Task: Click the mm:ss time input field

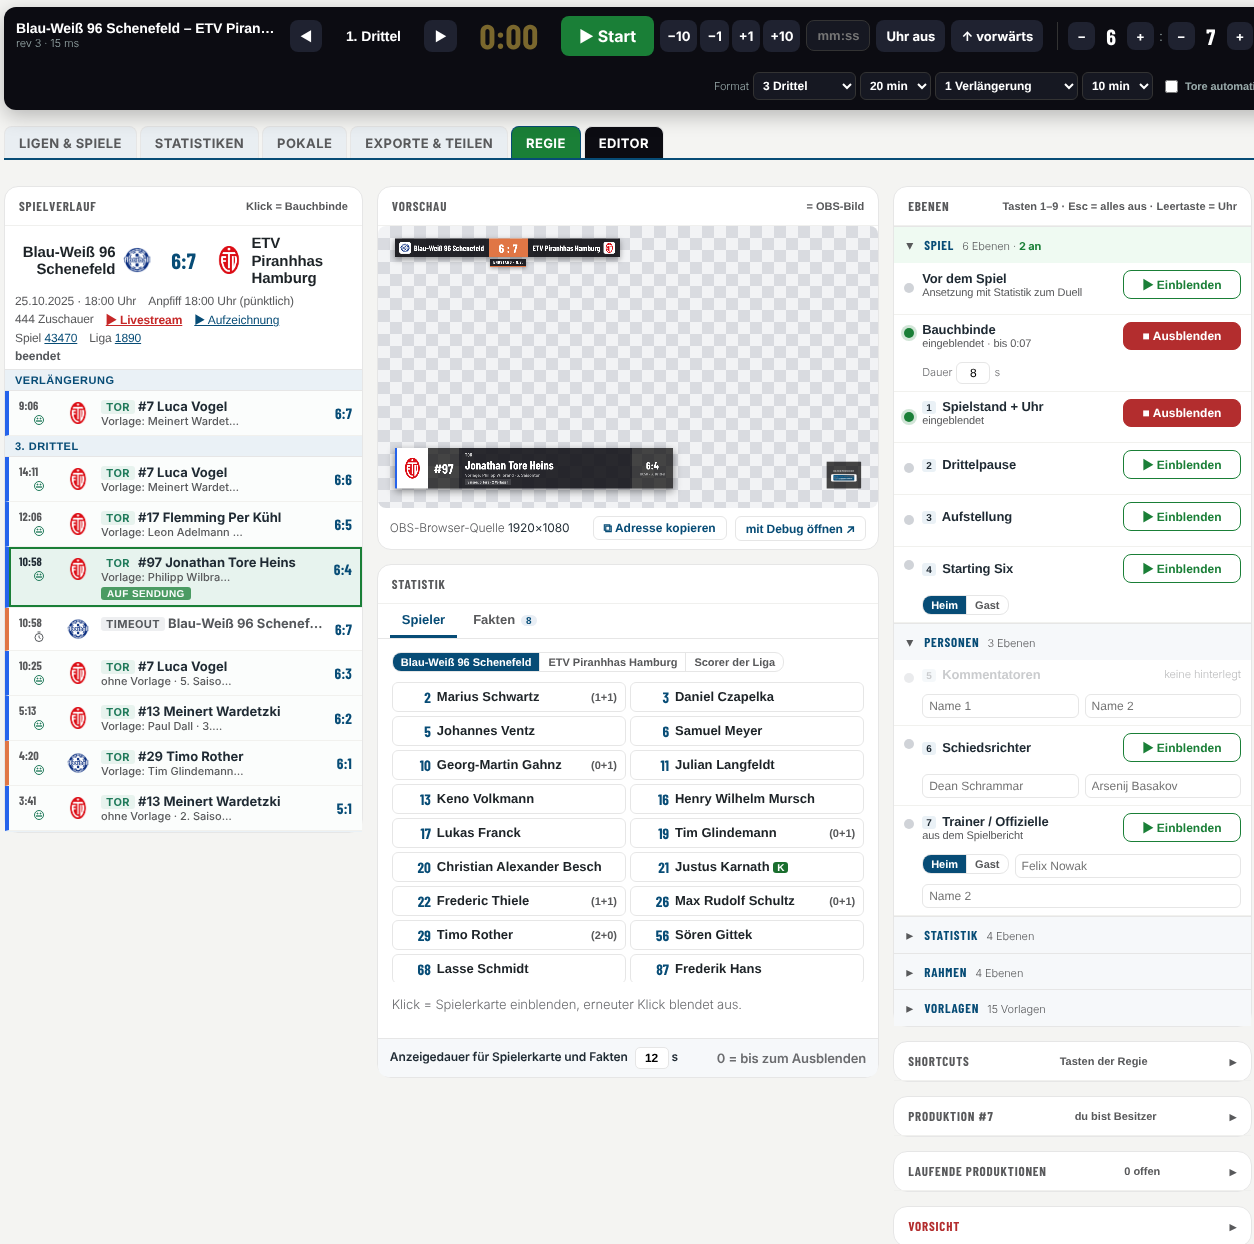Action: tap(838, 36)
